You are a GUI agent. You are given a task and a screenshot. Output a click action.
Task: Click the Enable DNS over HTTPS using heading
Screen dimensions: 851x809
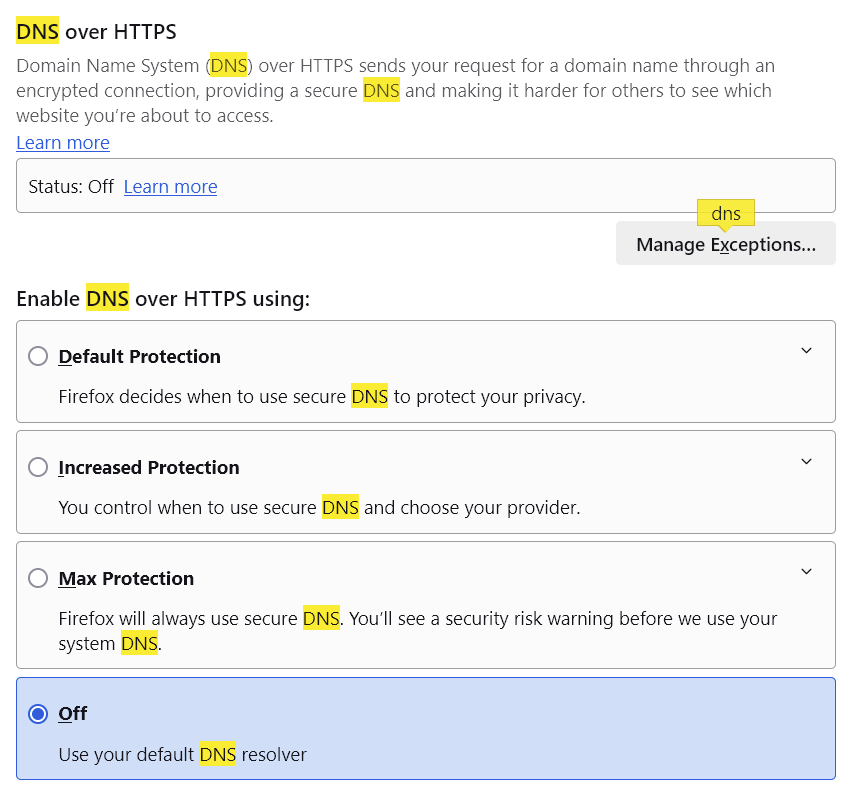[163, 298]
